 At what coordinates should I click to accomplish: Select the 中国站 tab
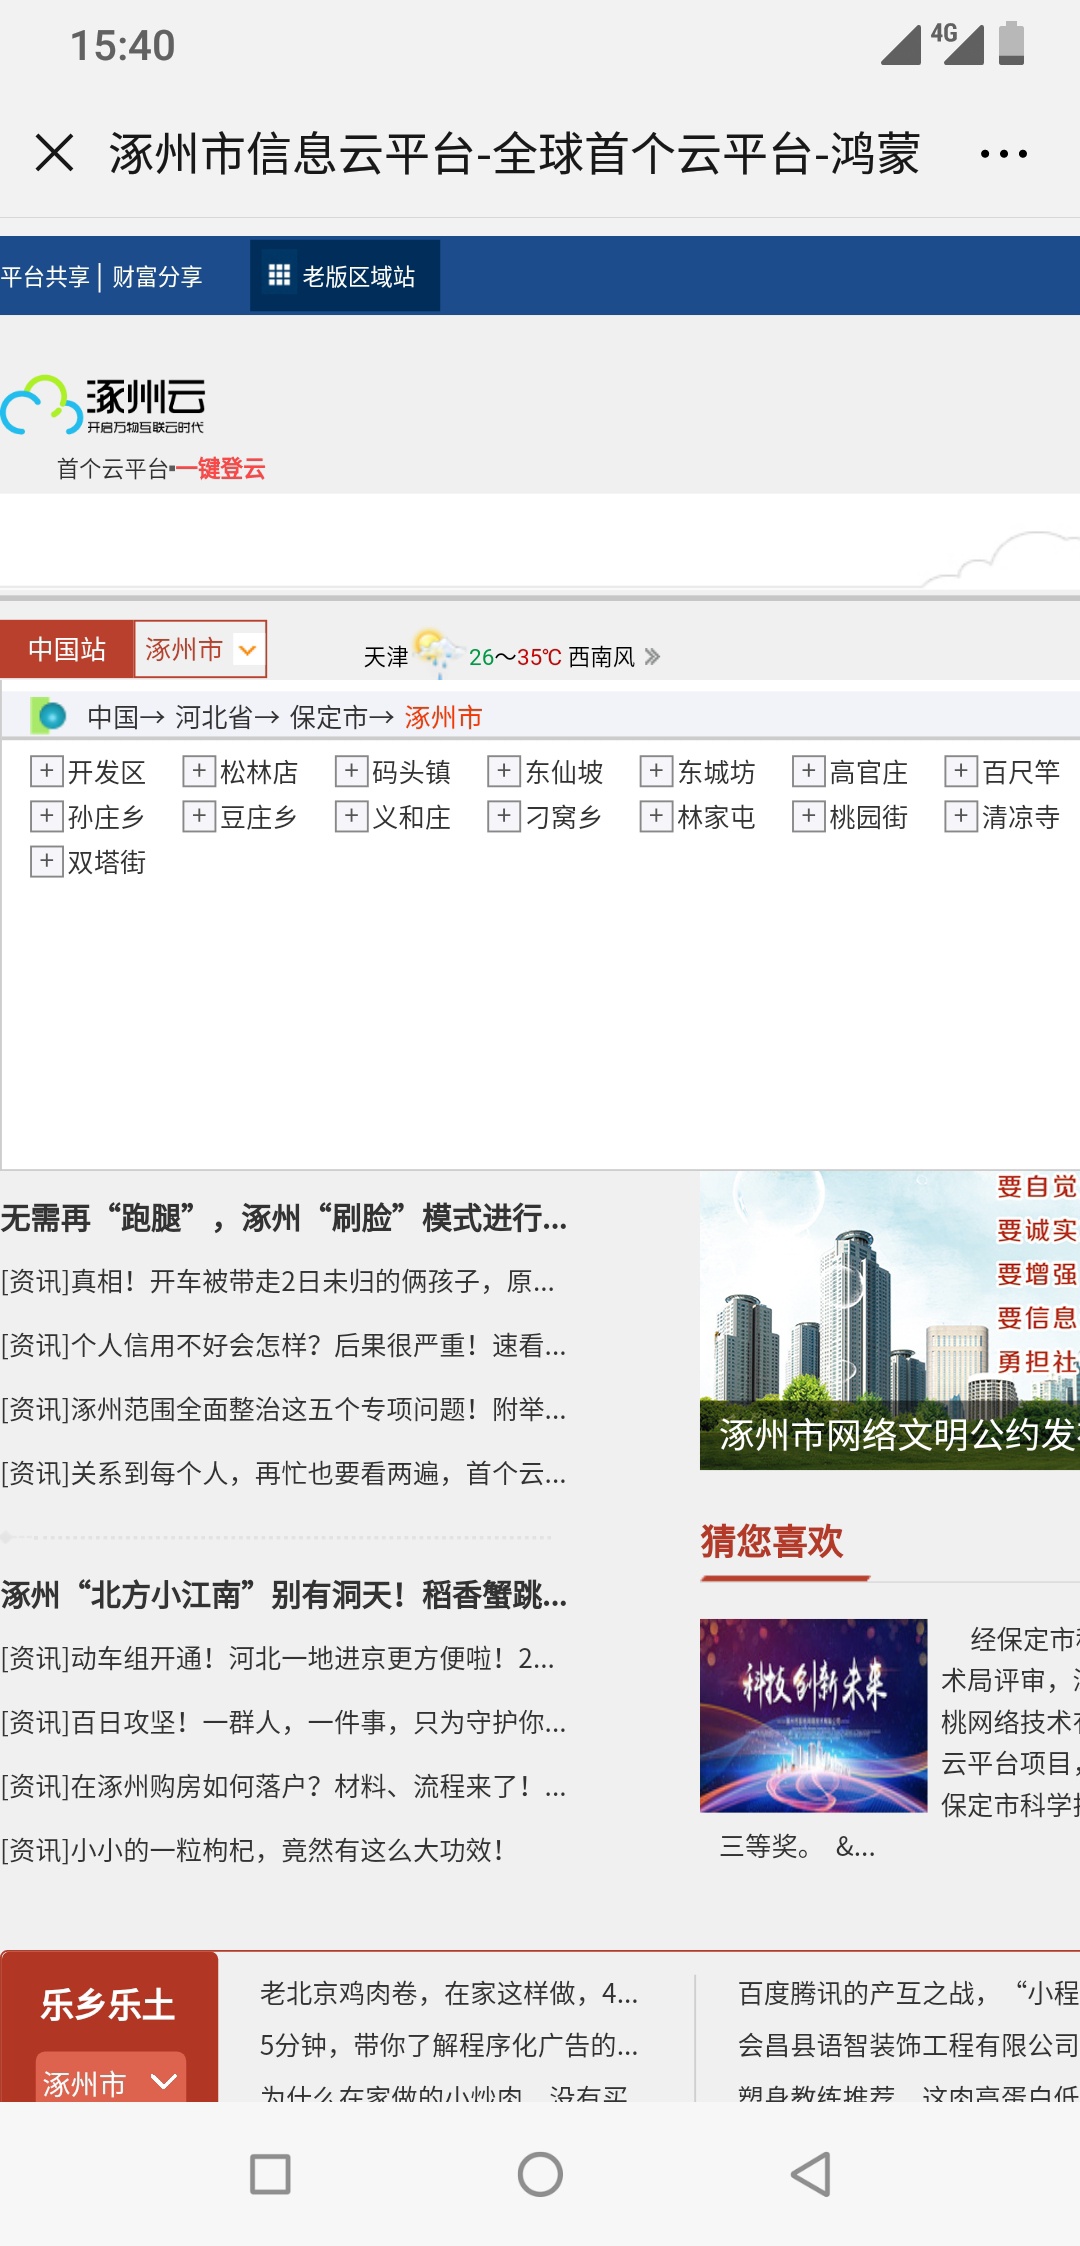67,649
